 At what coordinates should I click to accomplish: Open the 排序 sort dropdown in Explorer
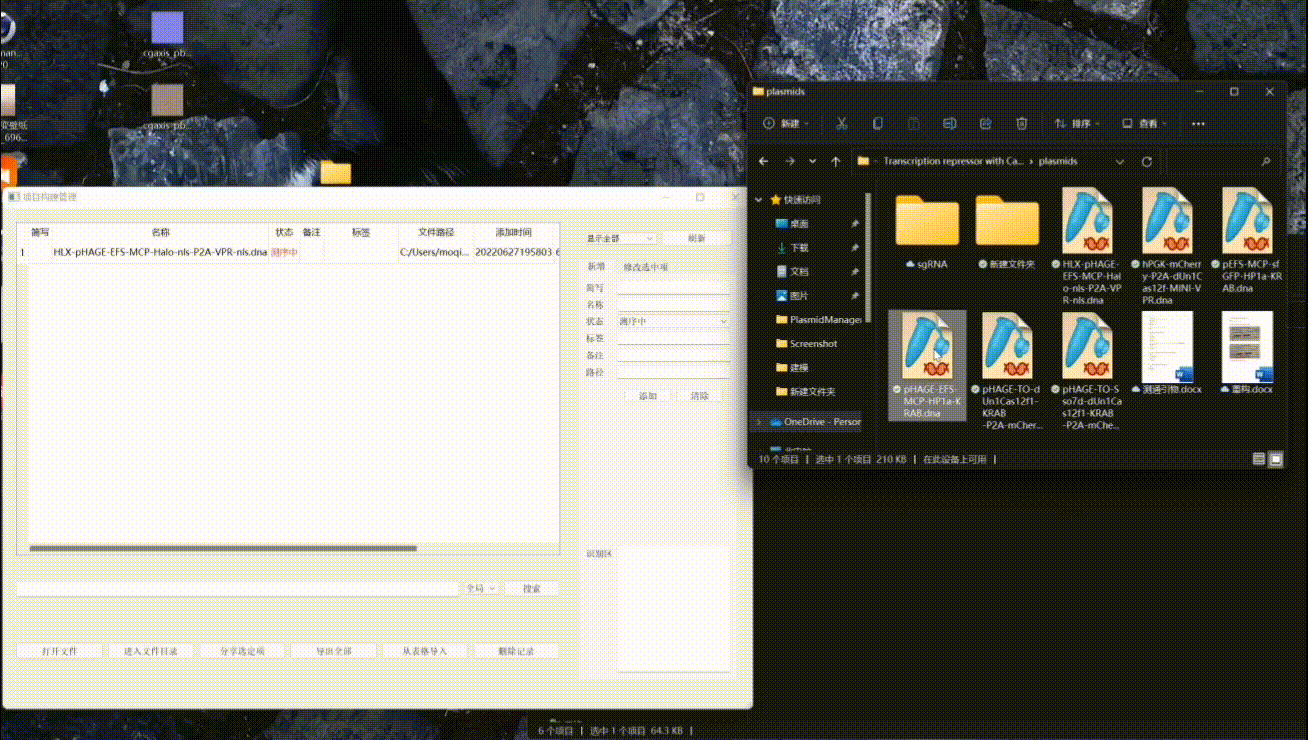click(x=1077, y=124)
